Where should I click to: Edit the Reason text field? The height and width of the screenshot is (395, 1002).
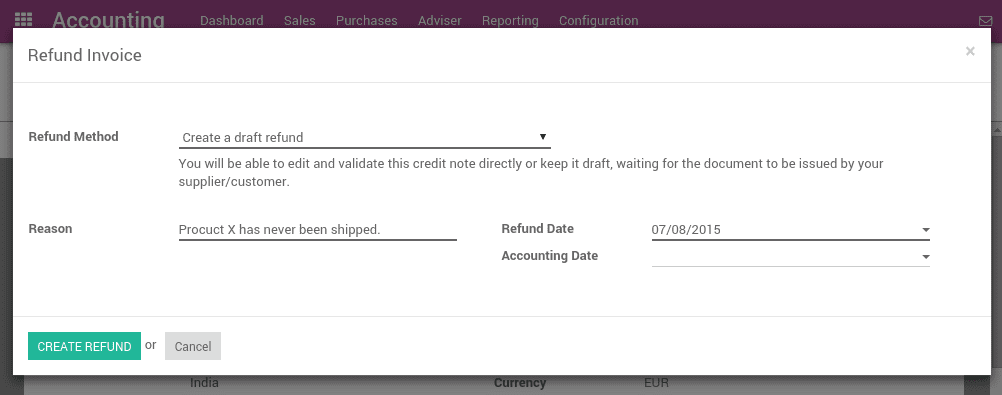318,230
